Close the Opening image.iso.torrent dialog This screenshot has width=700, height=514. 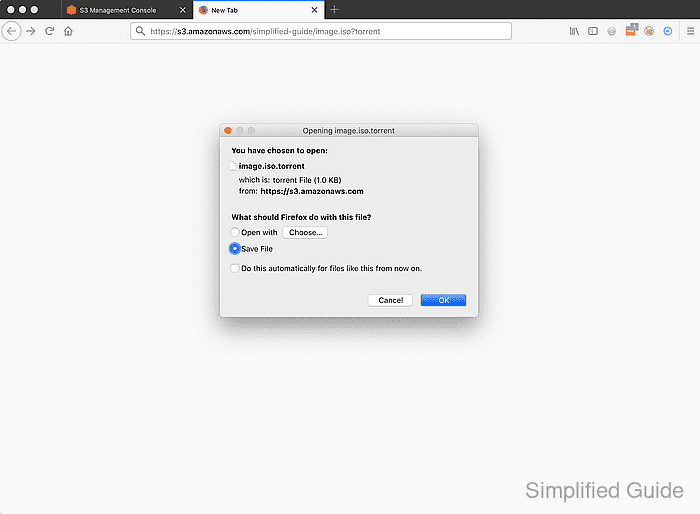tap(228, 130)
